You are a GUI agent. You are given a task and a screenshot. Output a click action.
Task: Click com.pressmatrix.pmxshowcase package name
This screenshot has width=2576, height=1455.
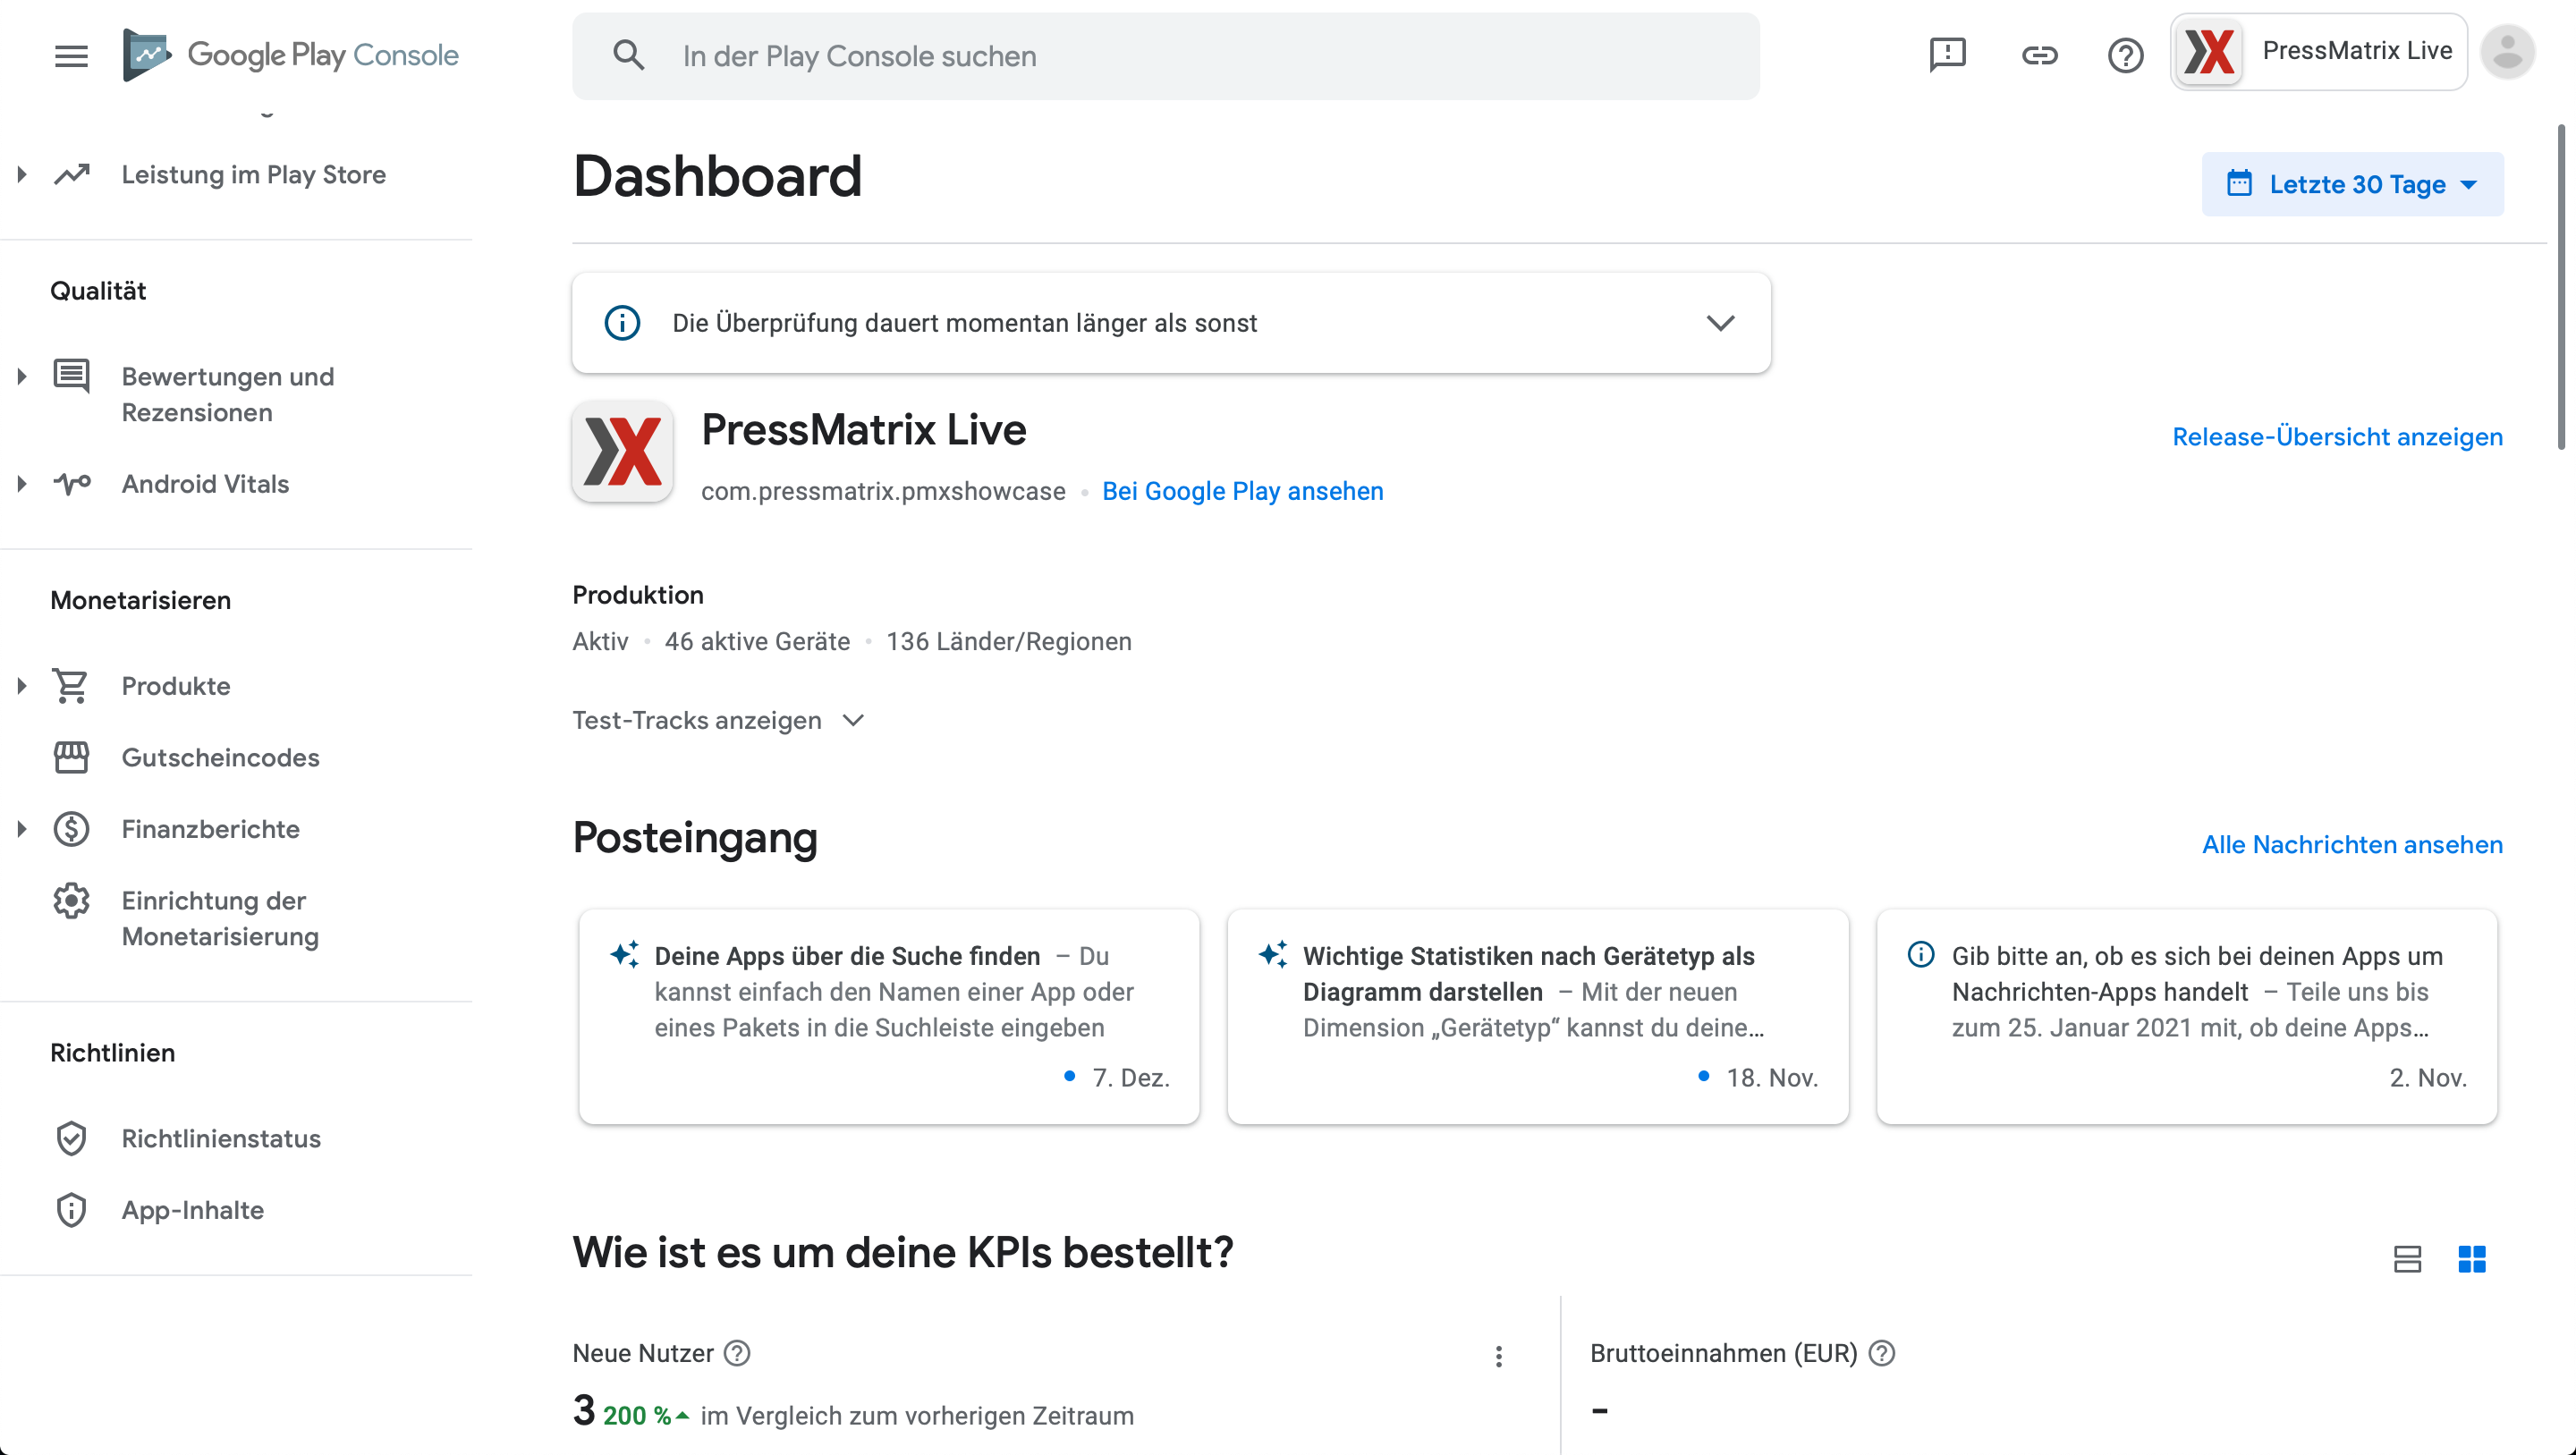[883, 491]
